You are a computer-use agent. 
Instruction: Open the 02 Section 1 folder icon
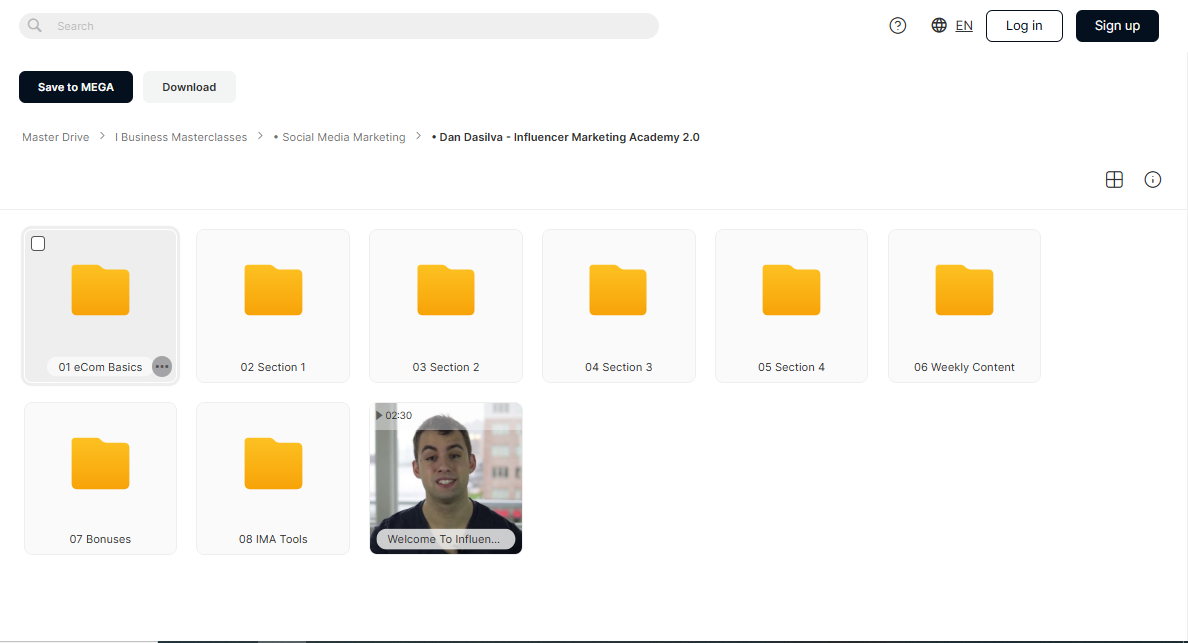click(x=273, y=290)
